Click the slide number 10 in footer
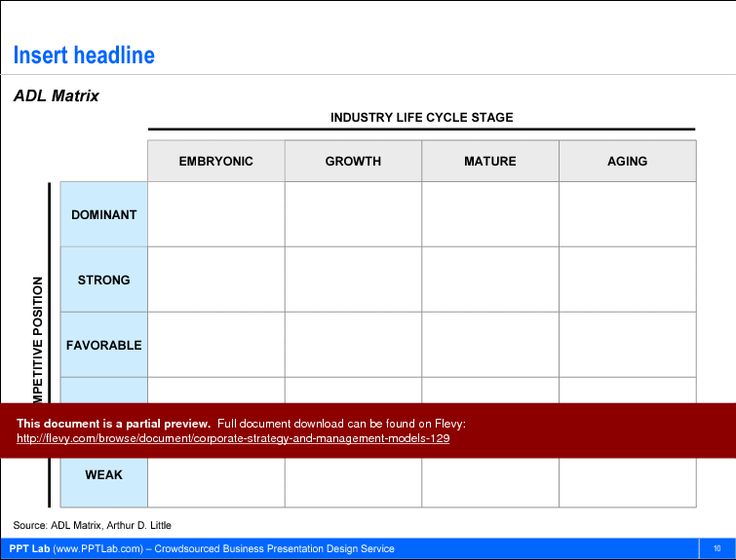Image resolution: width=736 pixels, height=560 pixels. click(717, 548)
